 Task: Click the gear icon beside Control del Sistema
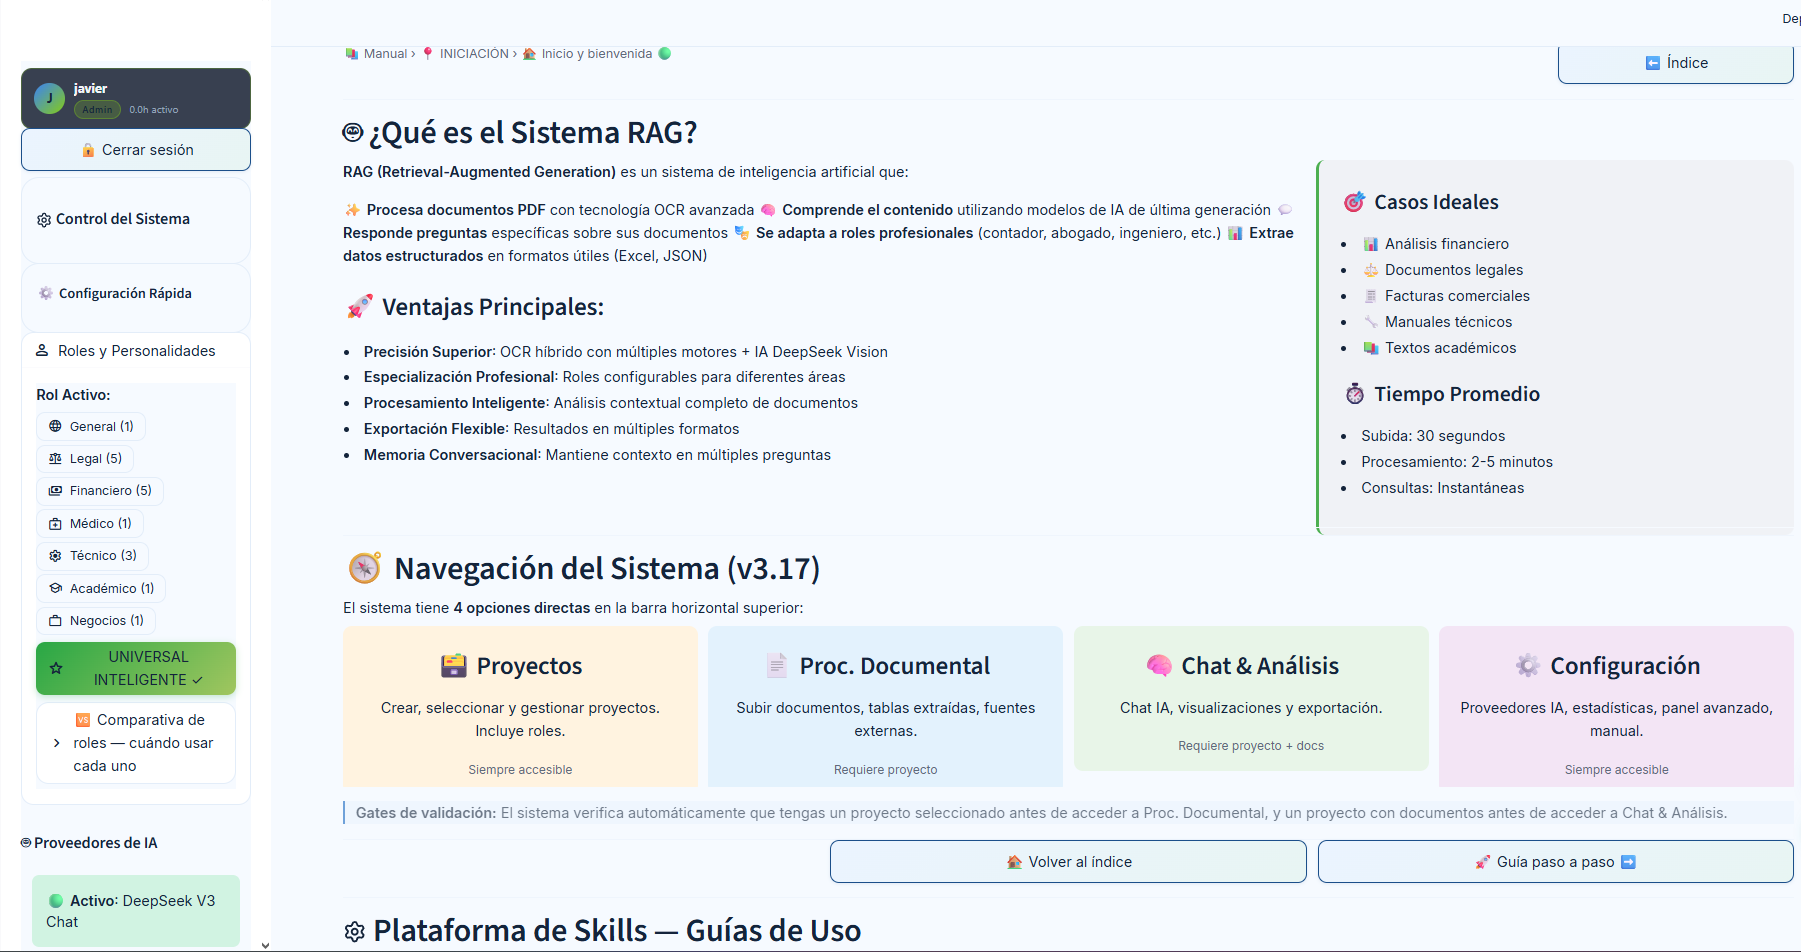tap(44, 220)
